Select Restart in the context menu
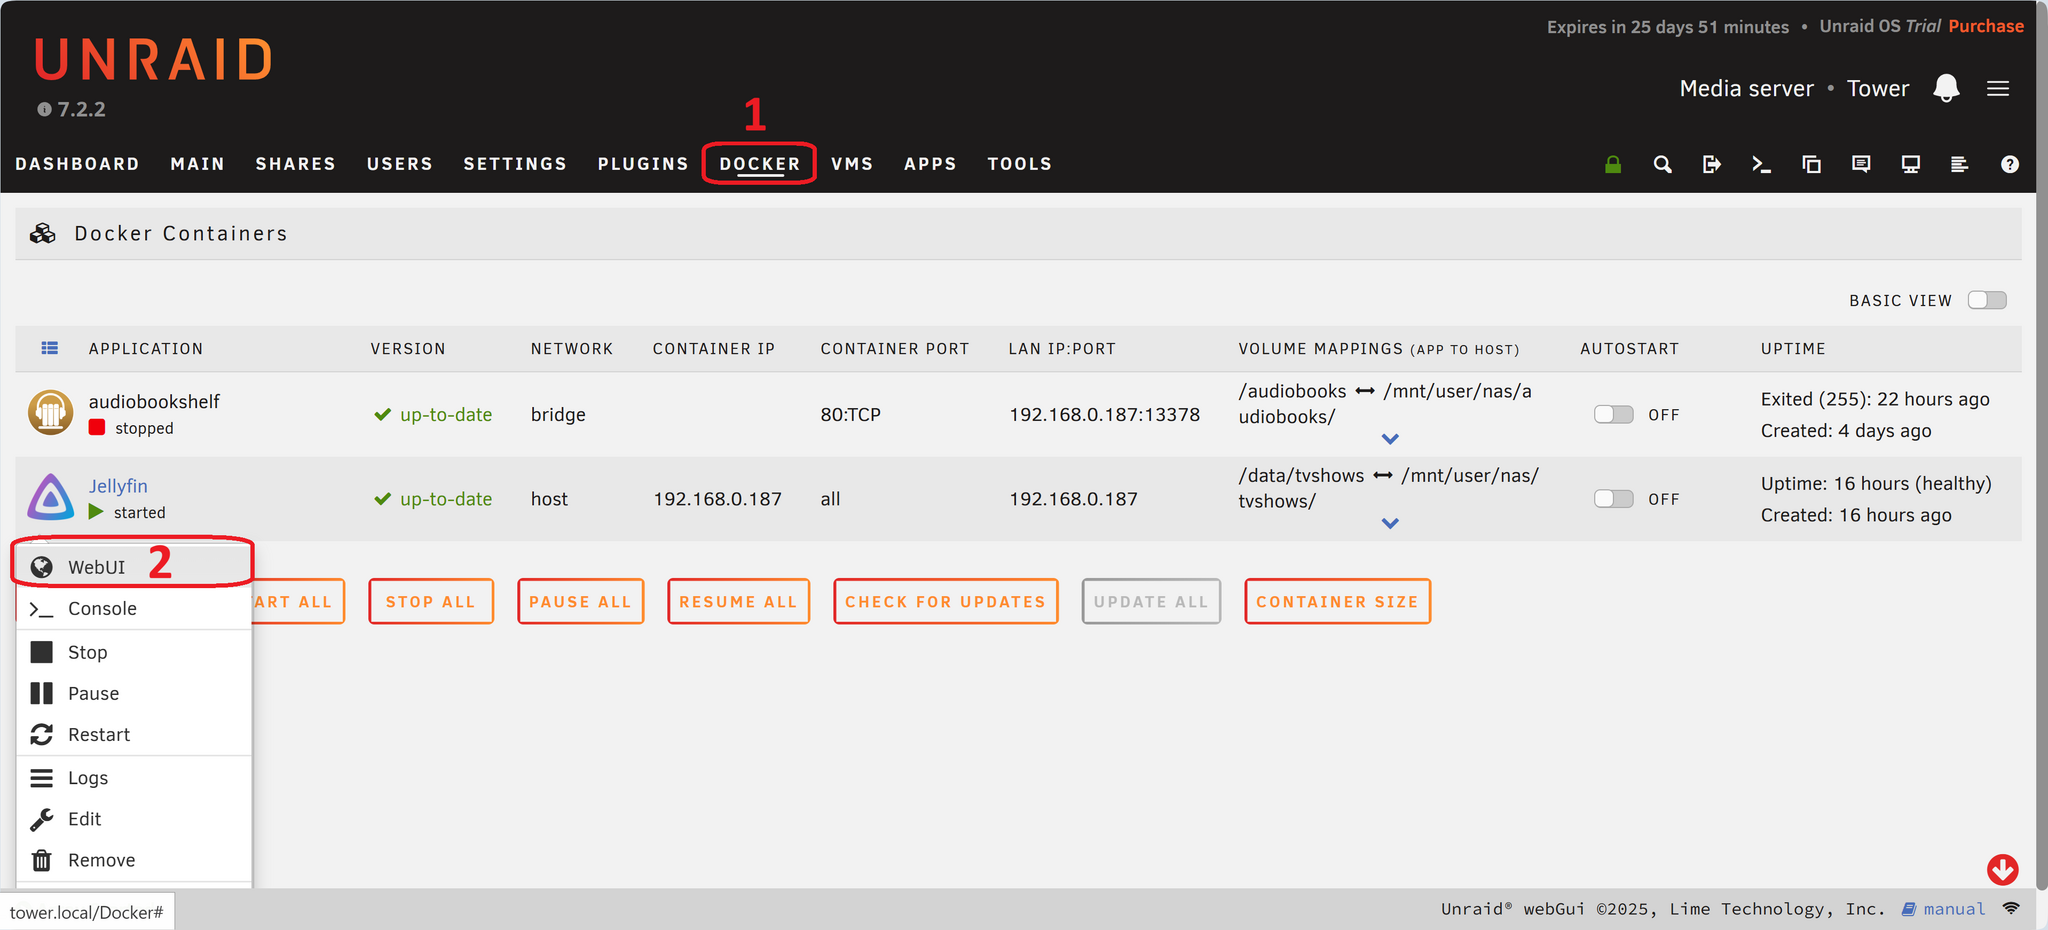The image size is (2048, 930). pos(133,734)
